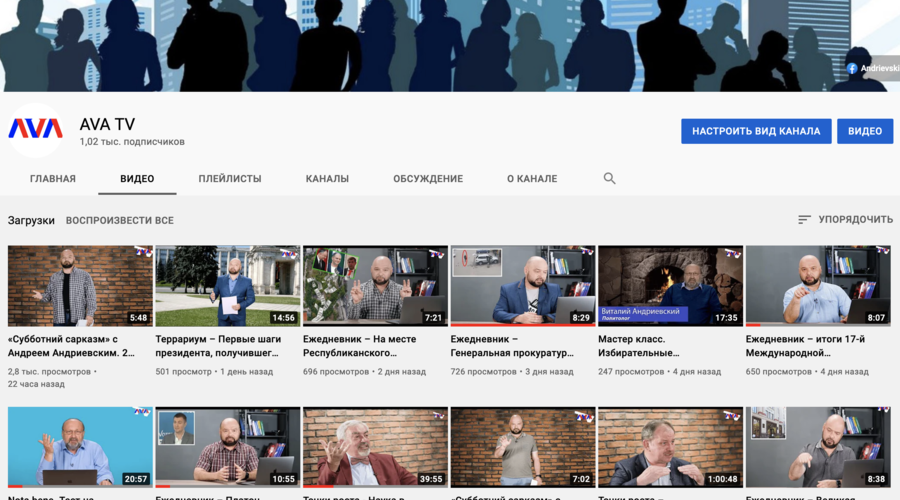This screenshot has height=500, width=900.
Task: Click the 247 просмотров • 4 дня назад text
Action: tap(660, 371)
